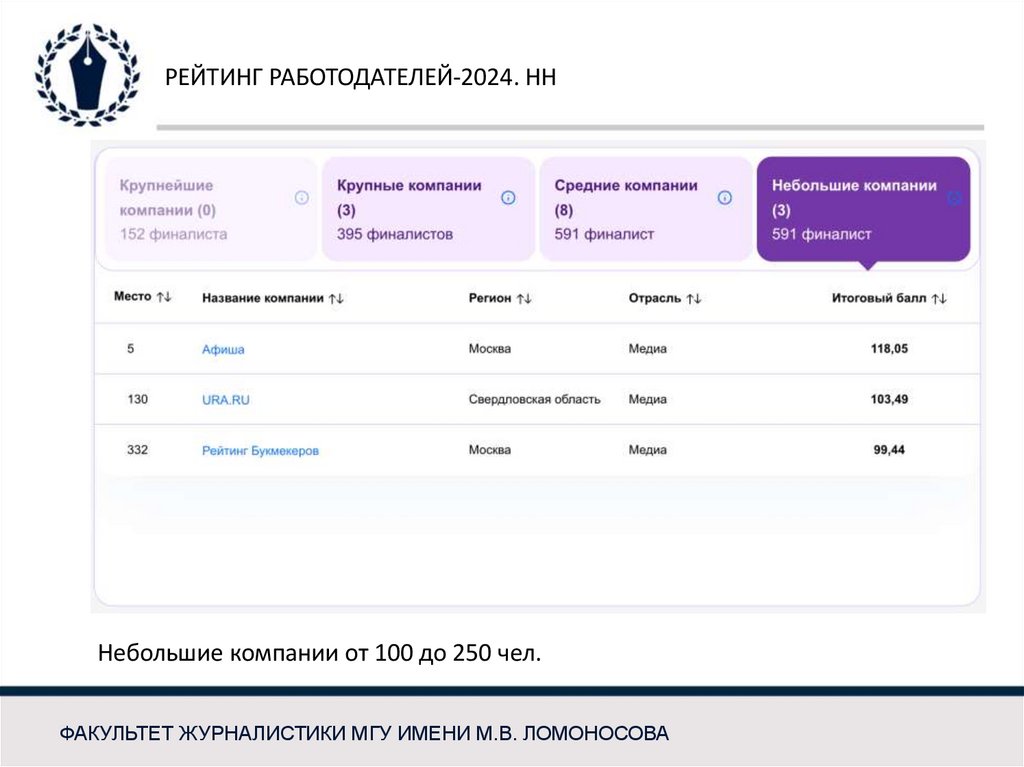This screenshot has height=767, width=1024.
Task: Click Москва region in Афиша row
Action: (490, 349)
